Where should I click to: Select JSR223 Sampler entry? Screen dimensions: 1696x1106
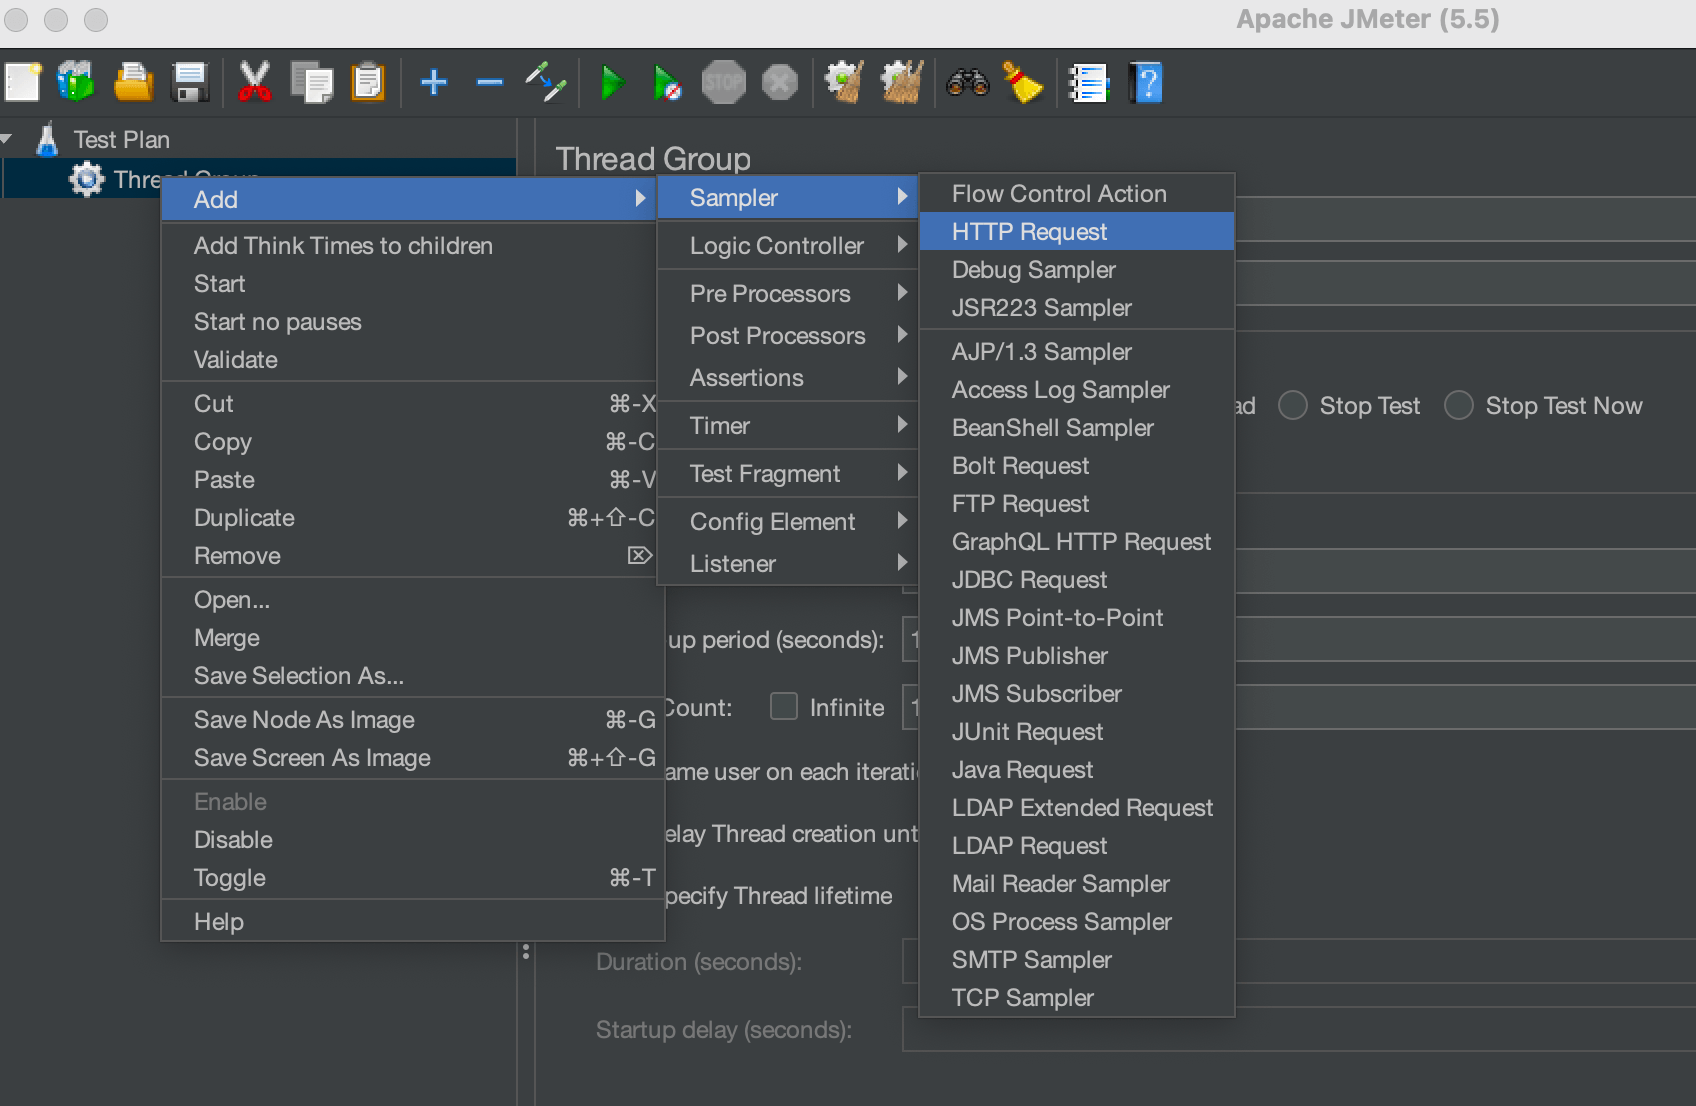click(1077, 308)
